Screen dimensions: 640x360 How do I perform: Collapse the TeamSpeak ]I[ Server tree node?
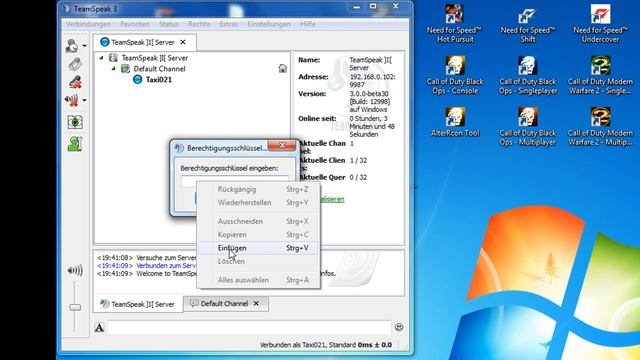point(102,58)
